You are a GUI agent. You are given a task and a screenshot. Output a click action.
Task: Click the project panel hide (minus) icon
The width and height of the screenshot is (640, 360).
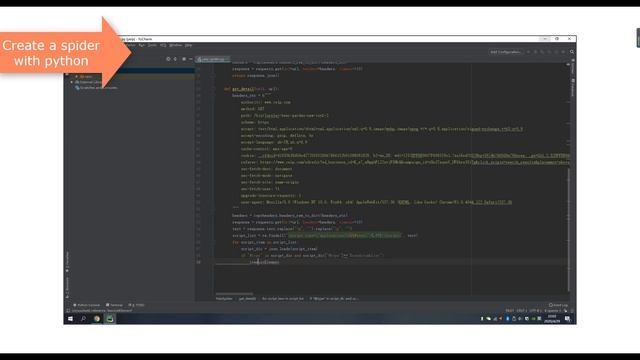click(191, 59)
